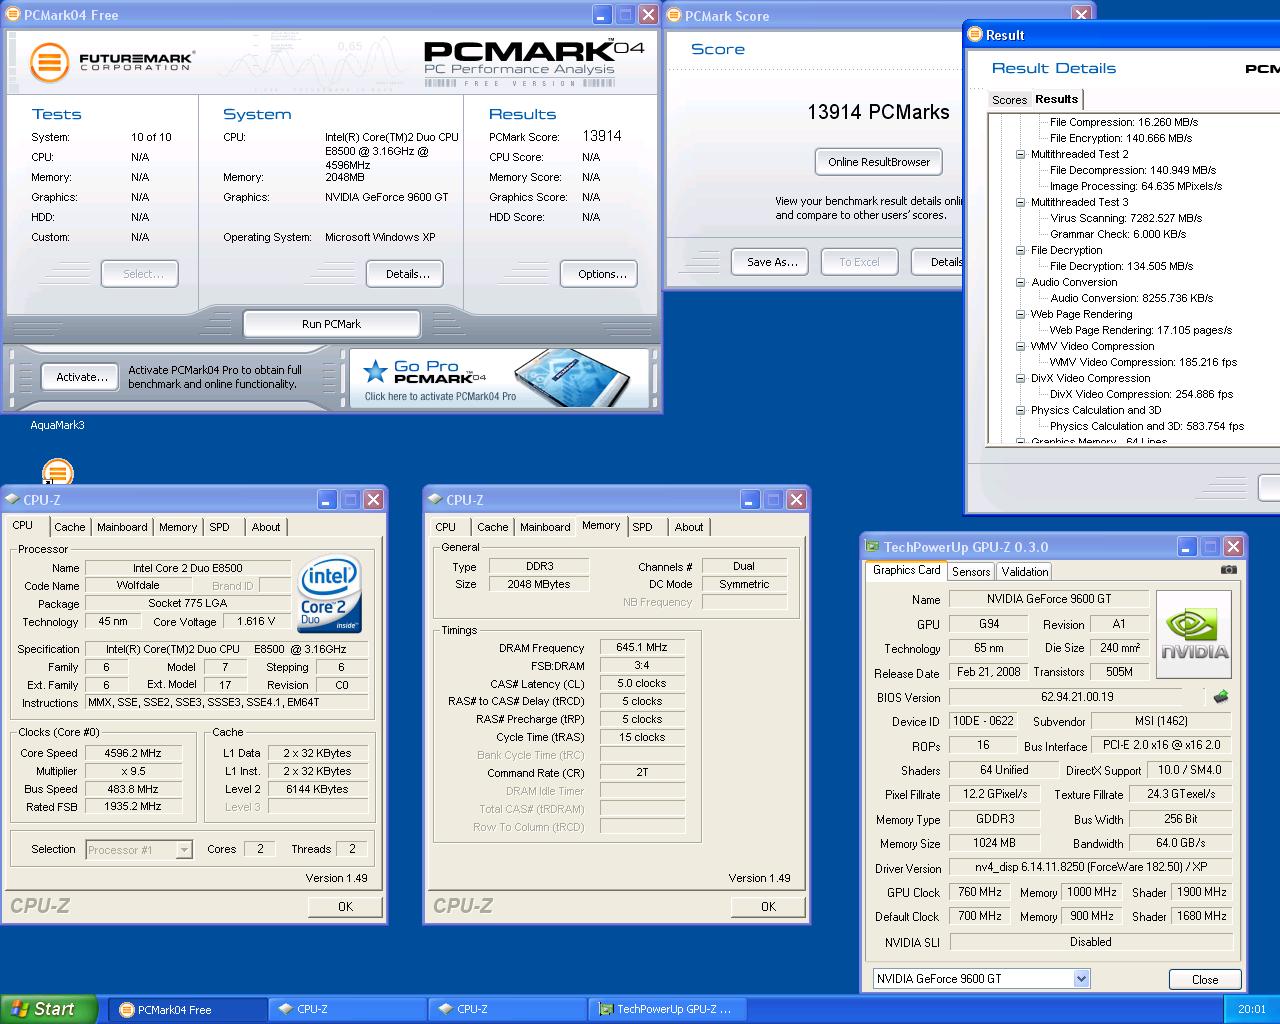Collapse the Audio Conversion tree node

[1021, 282]
